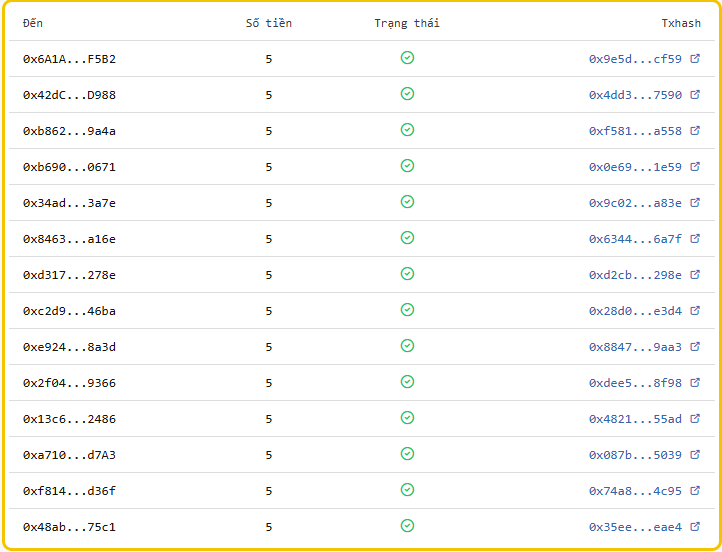Click success checkmark in 0x6A1A...F5B2 row
The width and height of the screenshot is (722, 552).
[407, 58]
